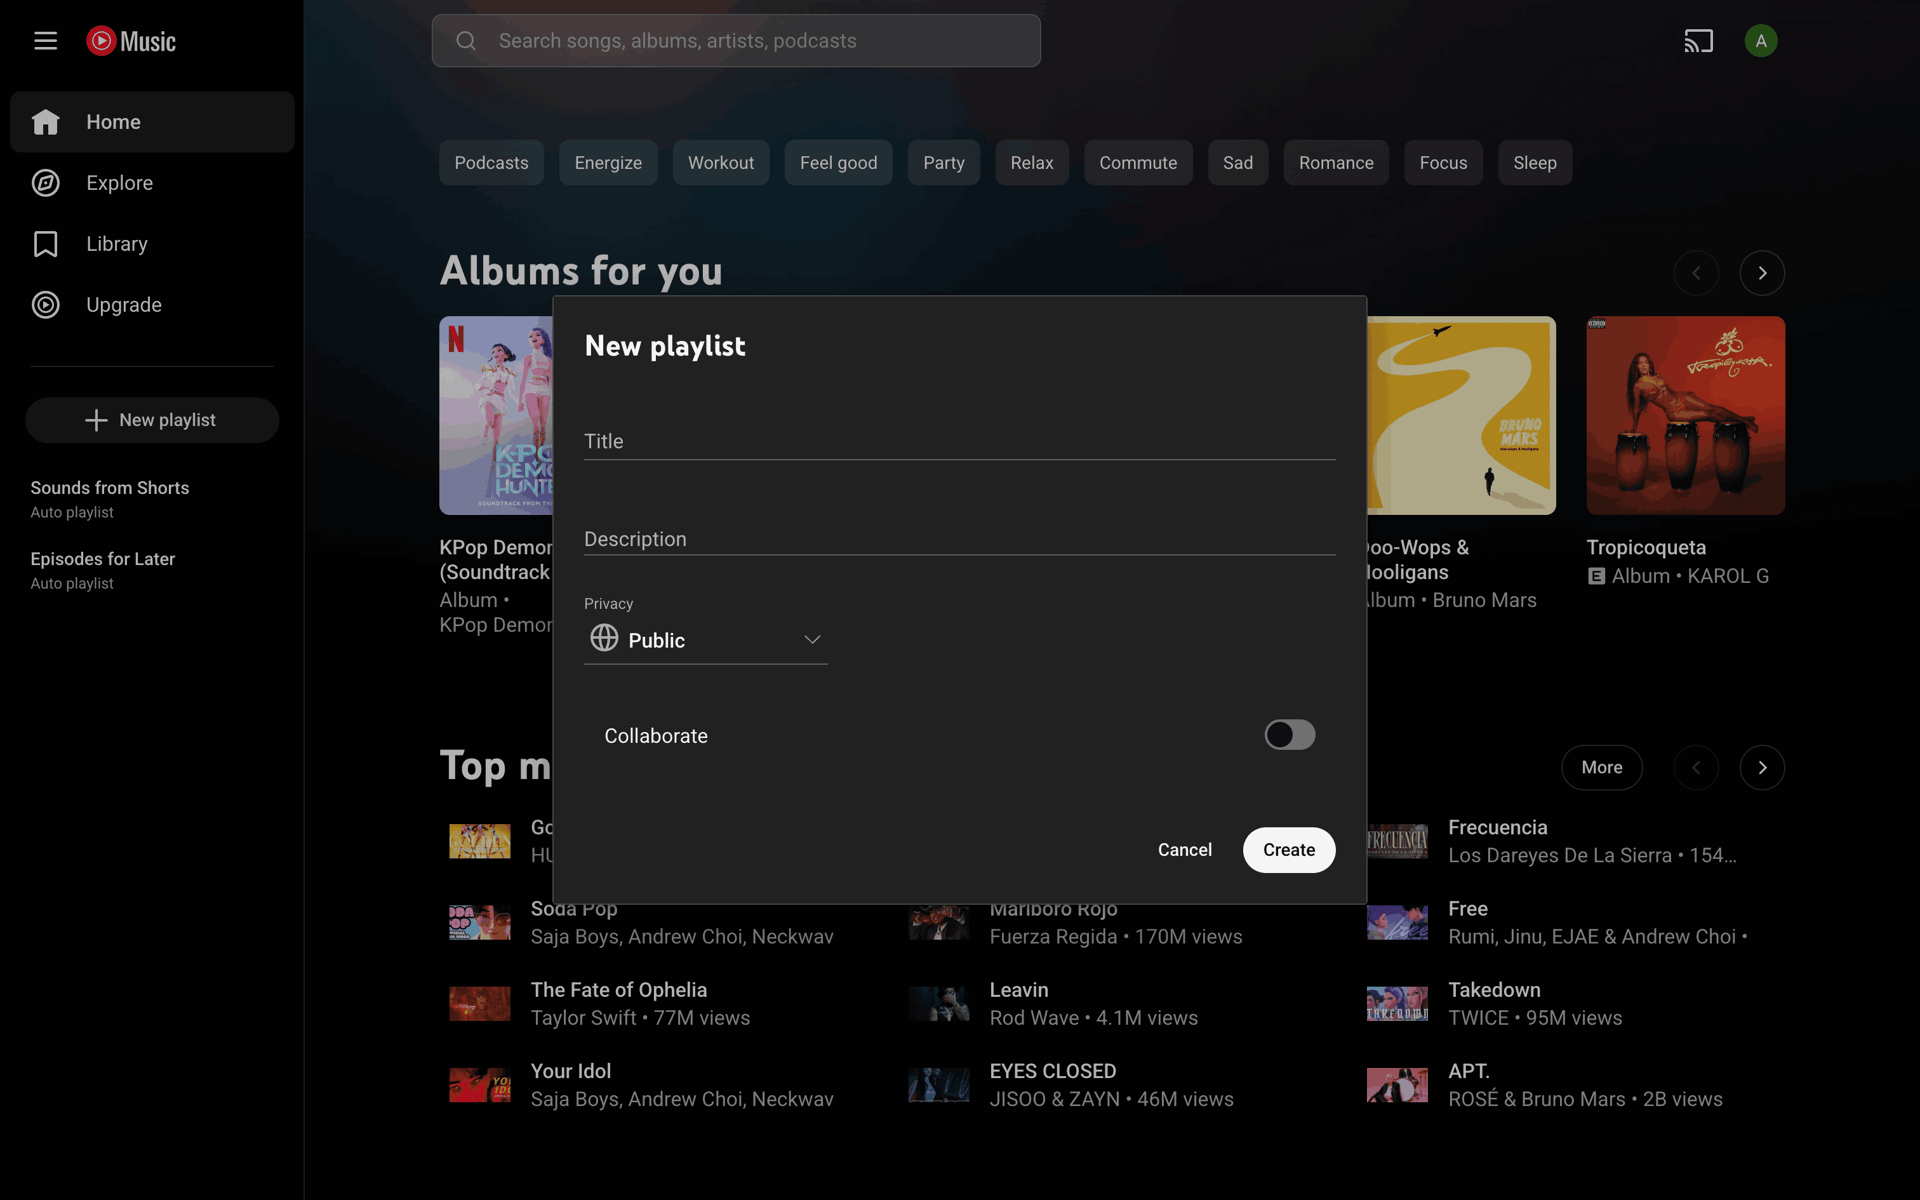1920x1200 pixels.
Task: Open the KPop Demon Hunters album cover
Action: point(496,416)
